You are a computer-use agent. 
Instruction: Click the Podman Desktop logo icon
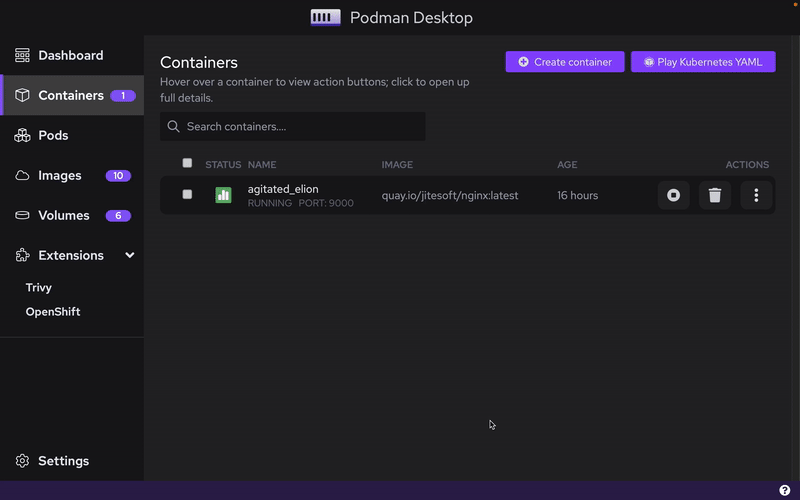325,18
